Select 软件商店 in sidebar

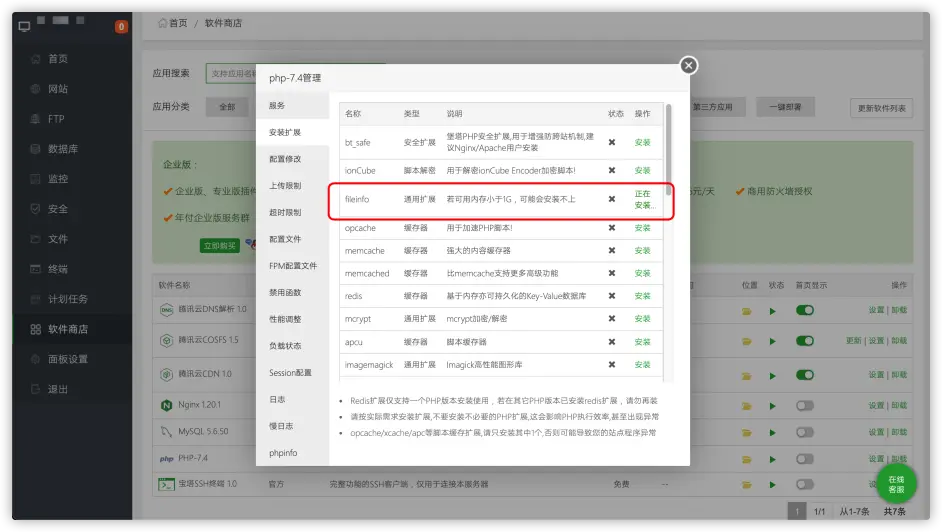click(x=67, y=329)
